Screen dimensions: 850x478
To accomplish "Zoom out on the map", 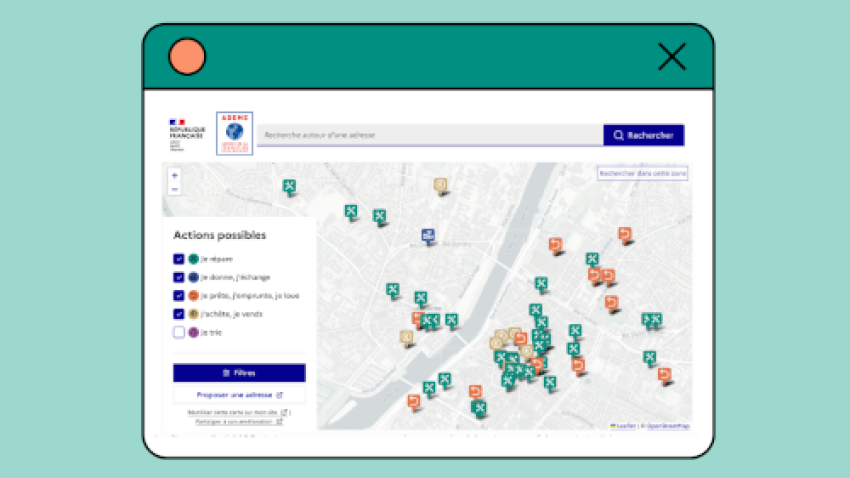I will (x=175, y=189).
